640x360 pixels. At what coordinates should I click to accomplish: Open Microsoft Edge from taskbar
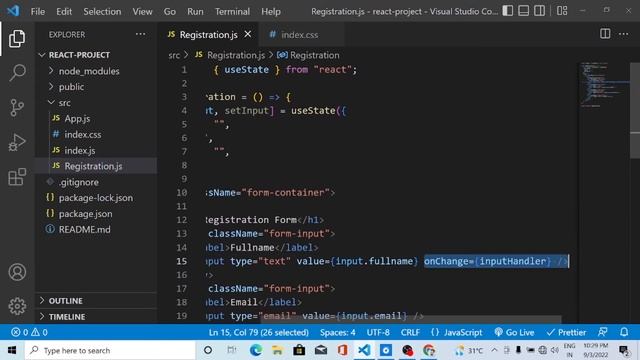coord(256,350)
